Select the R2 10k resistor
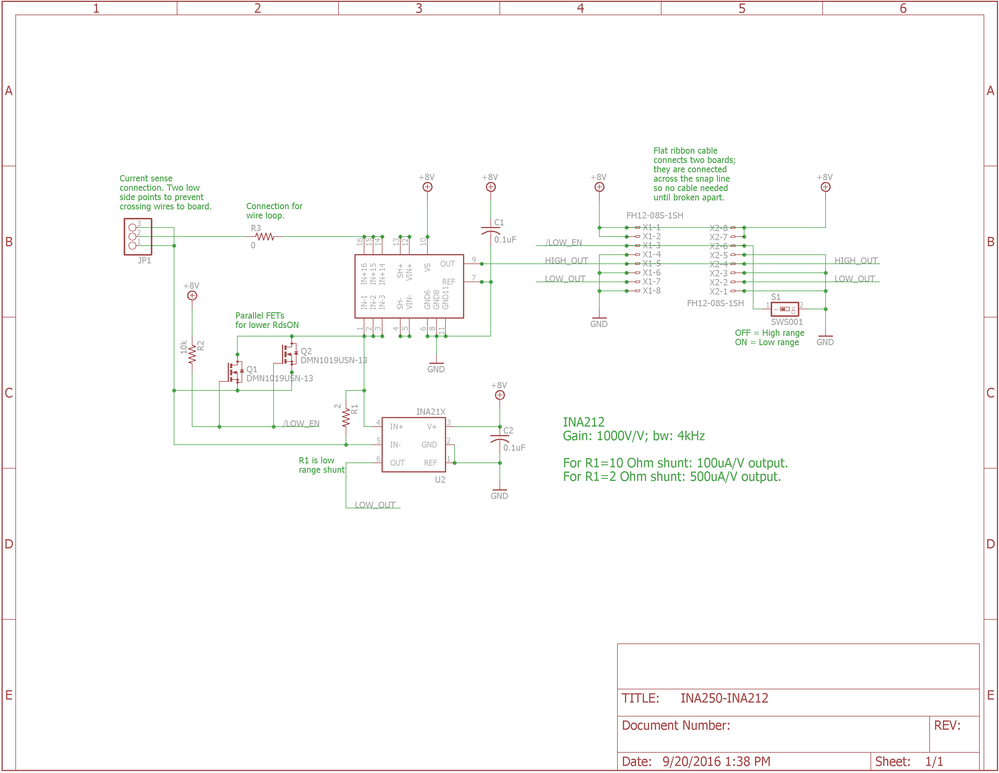Screen dimensions: 999x773 (x=192, y=354)
